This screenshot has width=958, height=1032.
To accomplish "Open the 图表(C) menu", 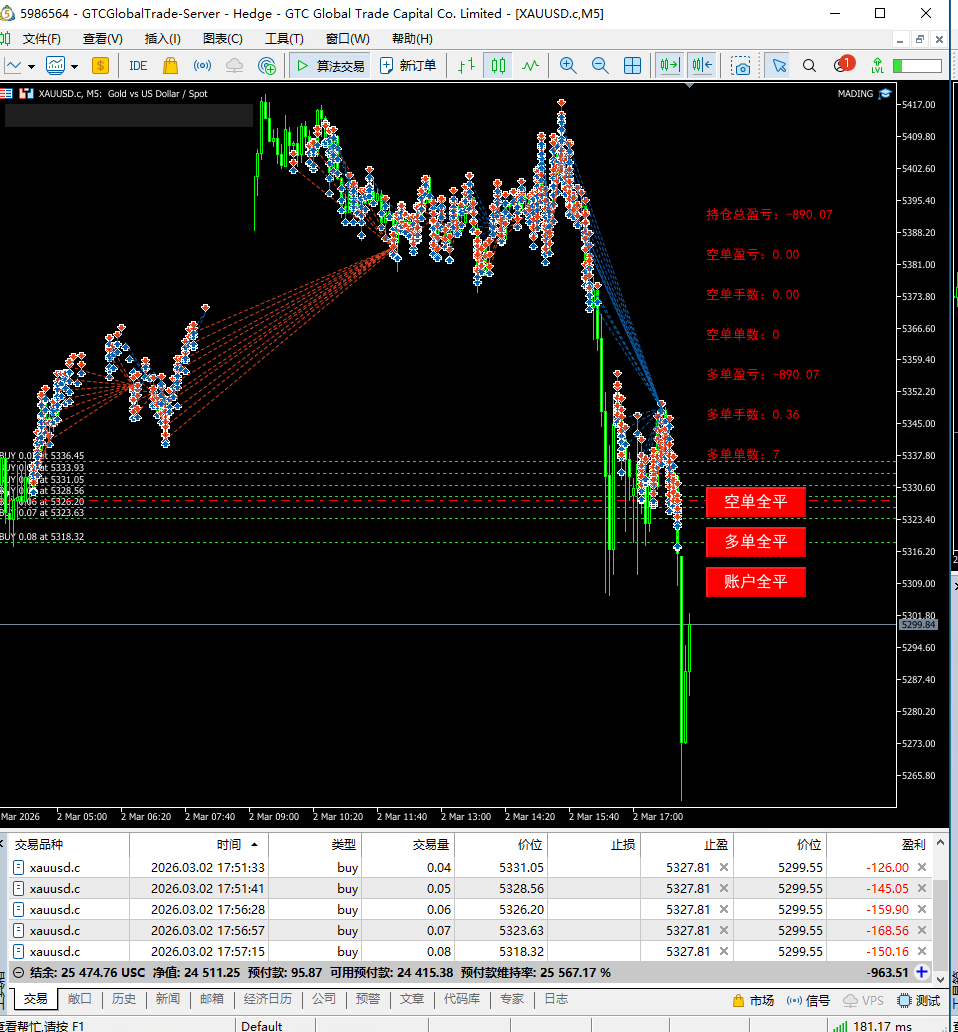I will click(x=223, y=39).
